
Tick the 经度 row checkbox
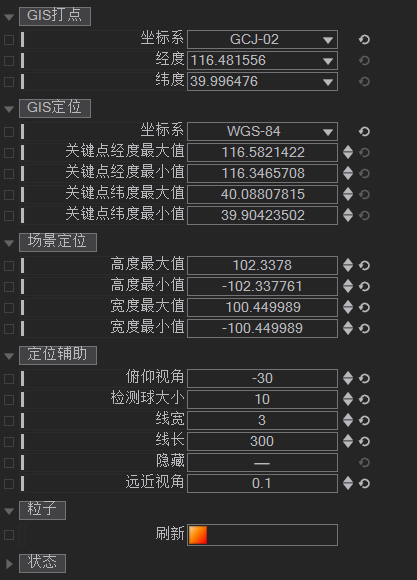point(9,61)
